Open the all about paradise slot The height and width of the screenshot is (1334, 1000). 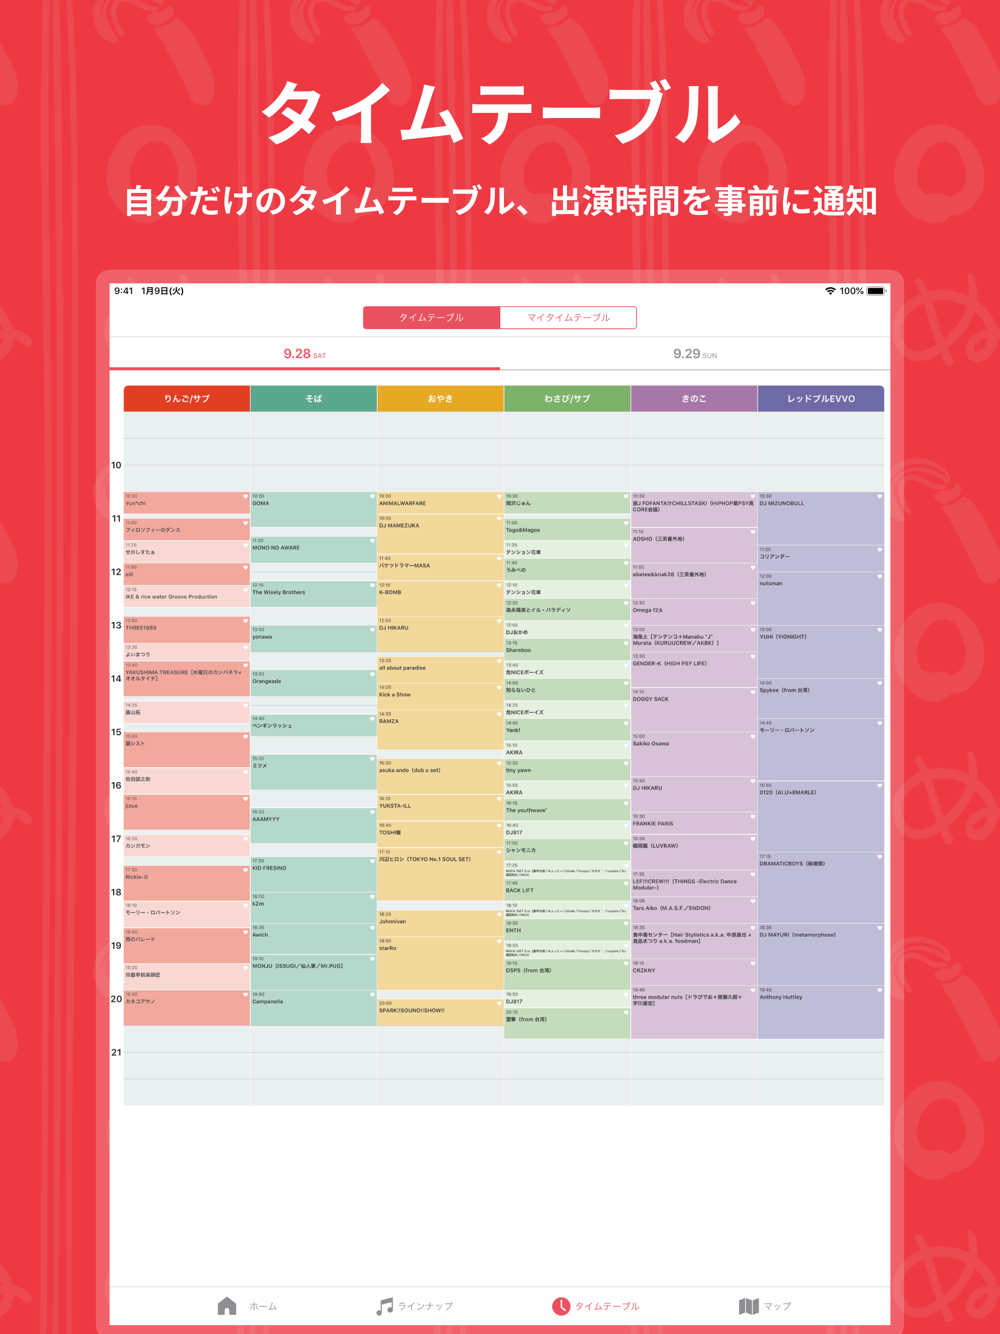[x=440, y=670]
